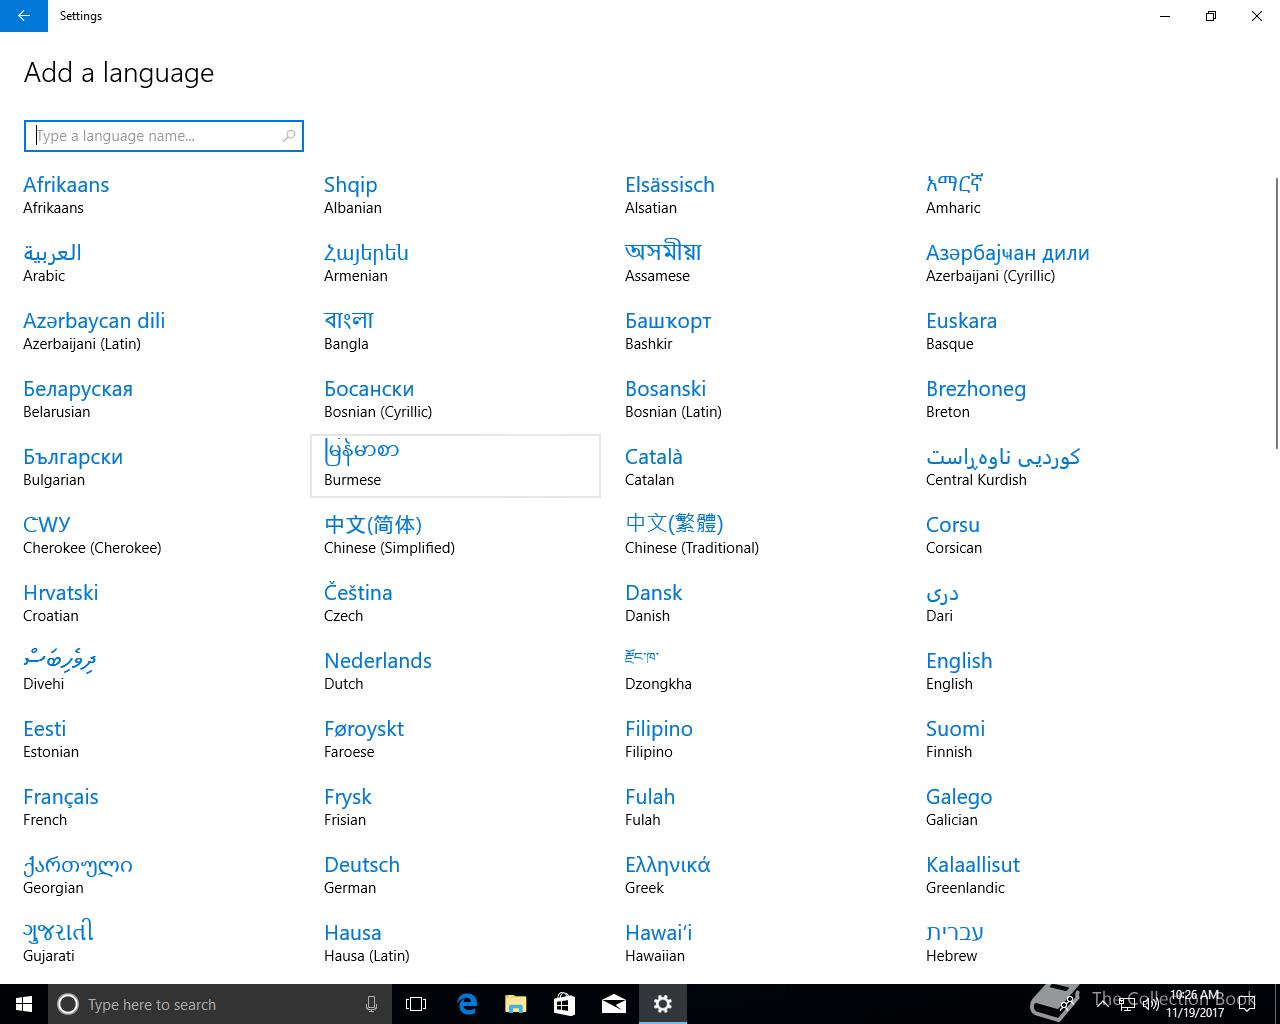Click the search magnifier in language box

tap(289, 136)
